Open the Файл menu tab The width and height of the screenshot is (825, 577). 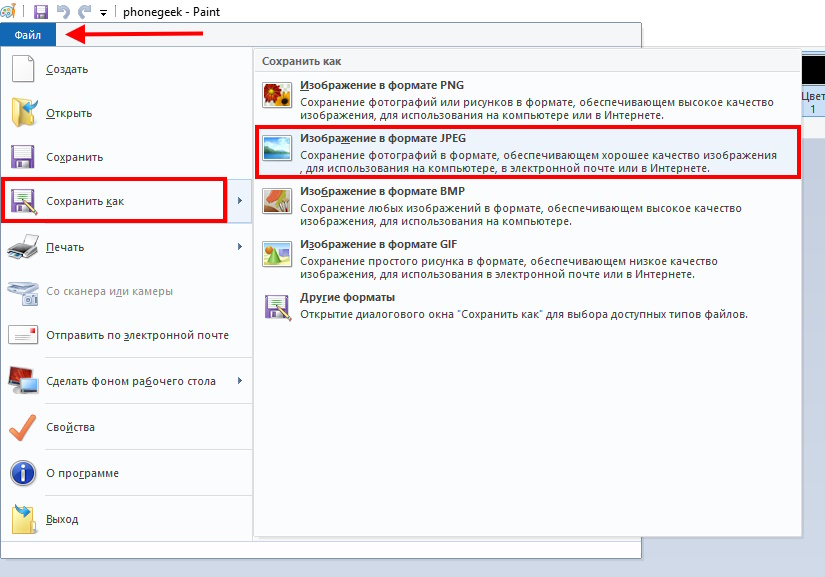click(x=27, y=35)
